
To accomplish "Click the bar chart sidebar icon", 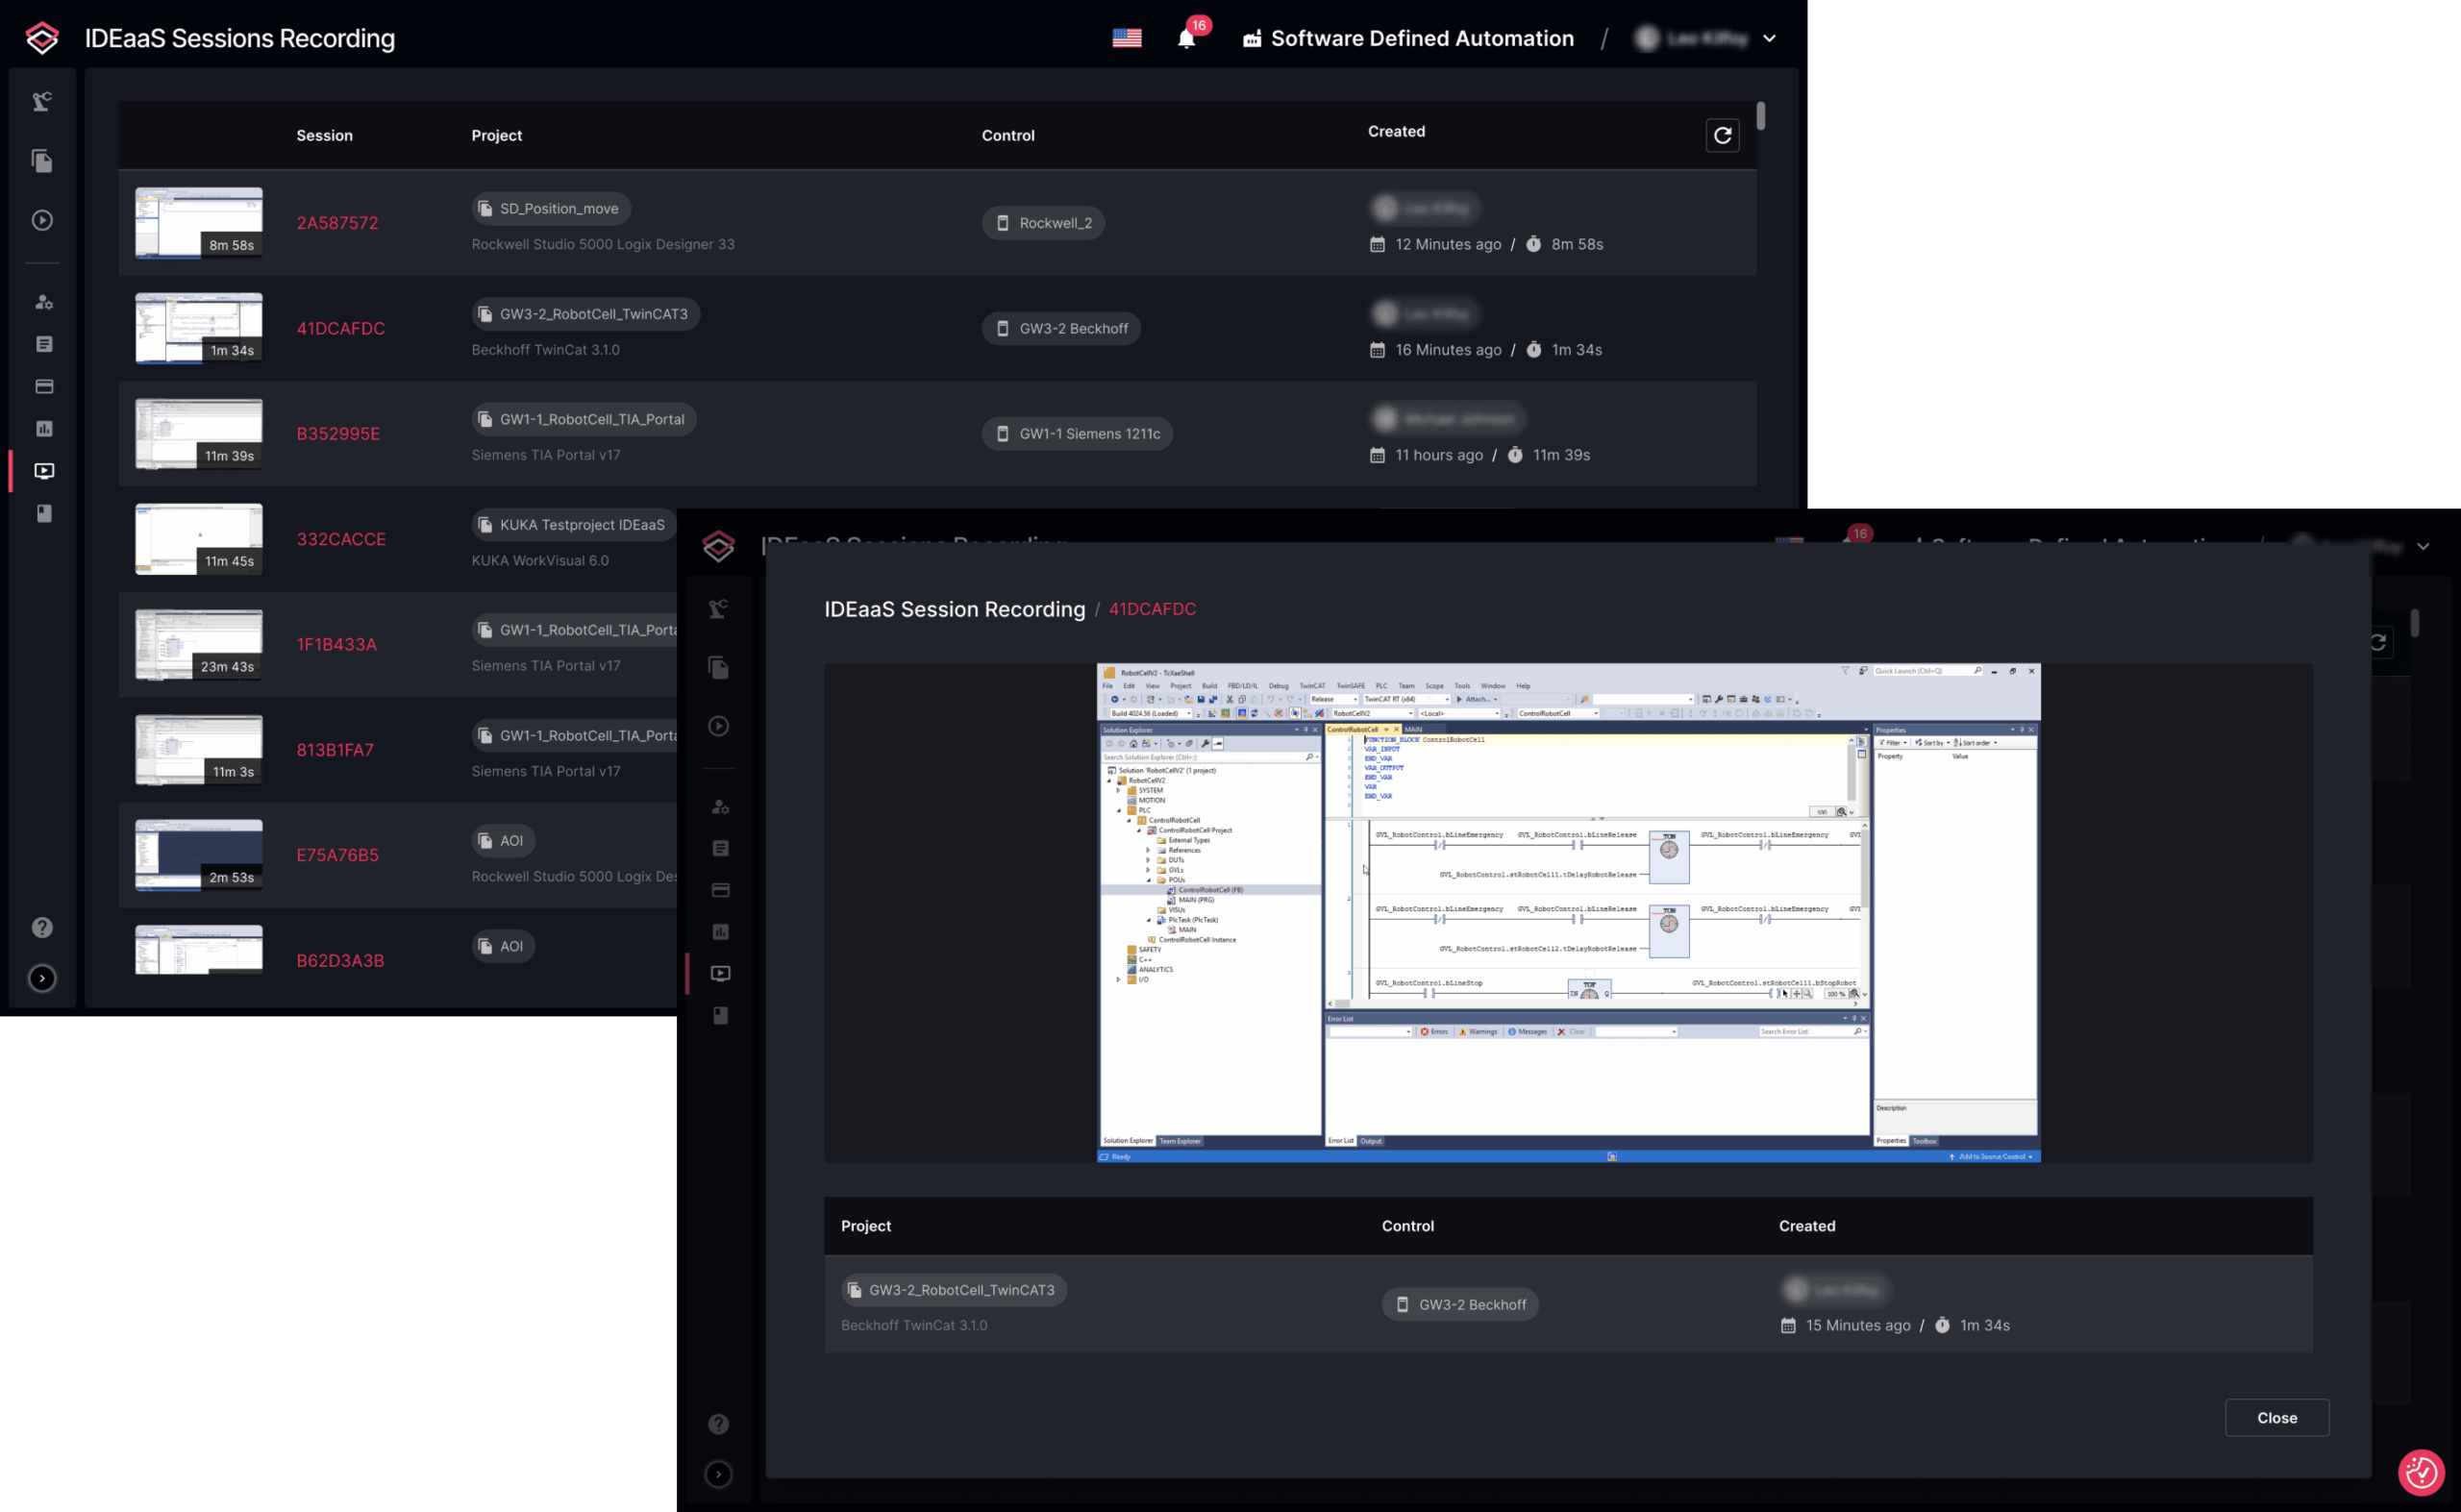I will click(44, 429).
